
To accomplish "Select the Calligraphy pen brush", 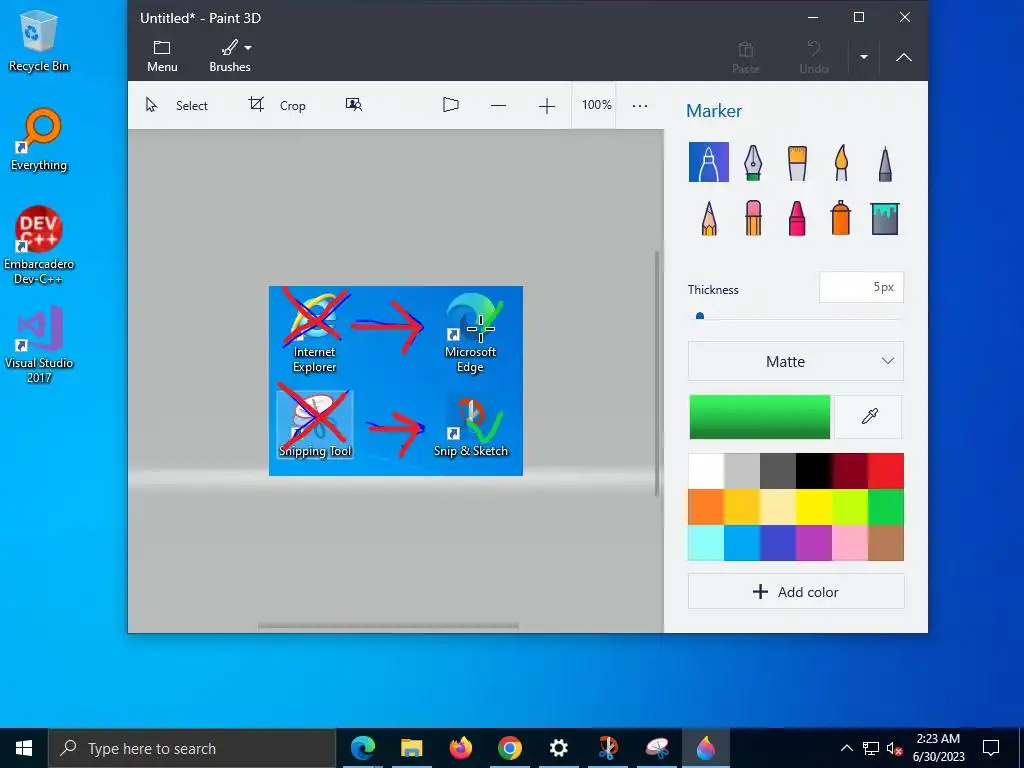I will pos(753,162).
